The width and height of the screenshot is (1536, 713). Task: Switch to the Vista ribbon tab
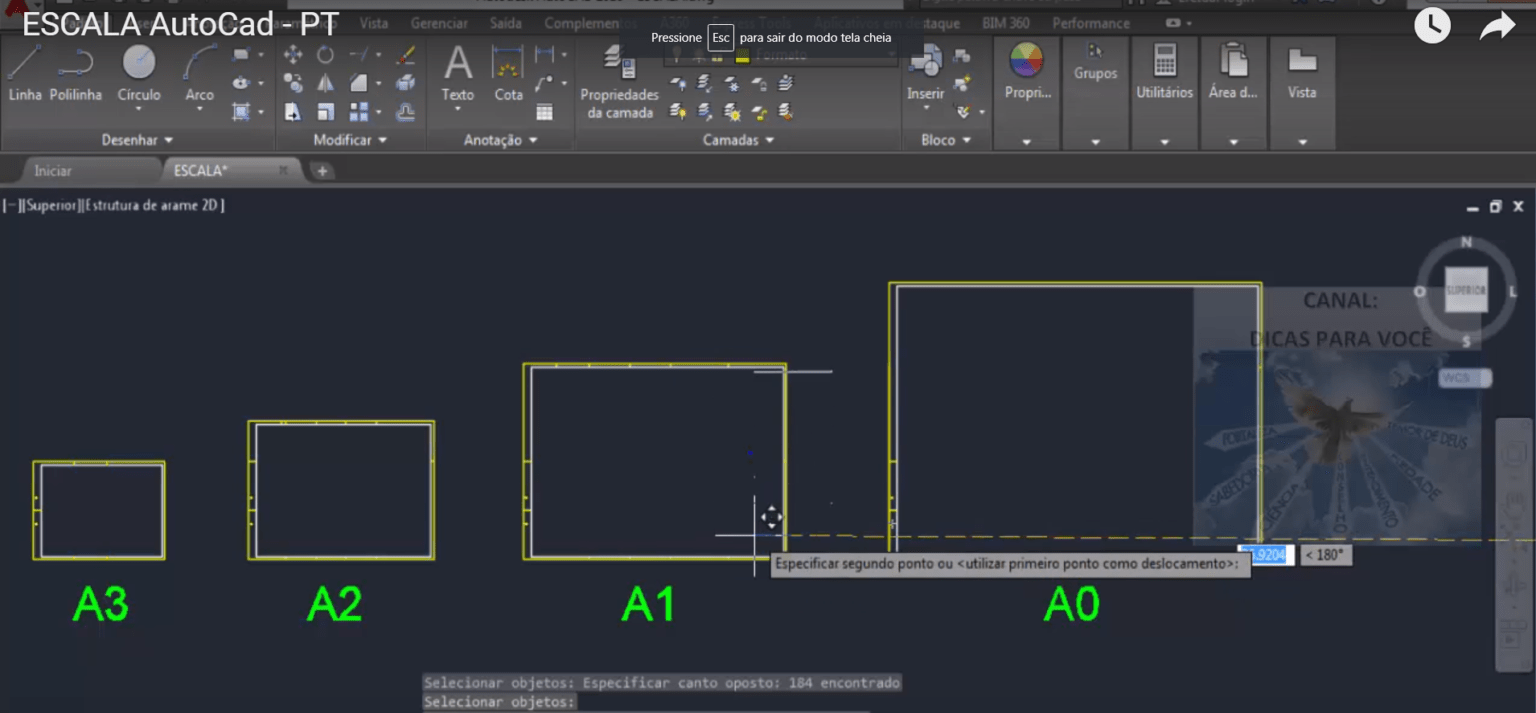coord(374,23)
